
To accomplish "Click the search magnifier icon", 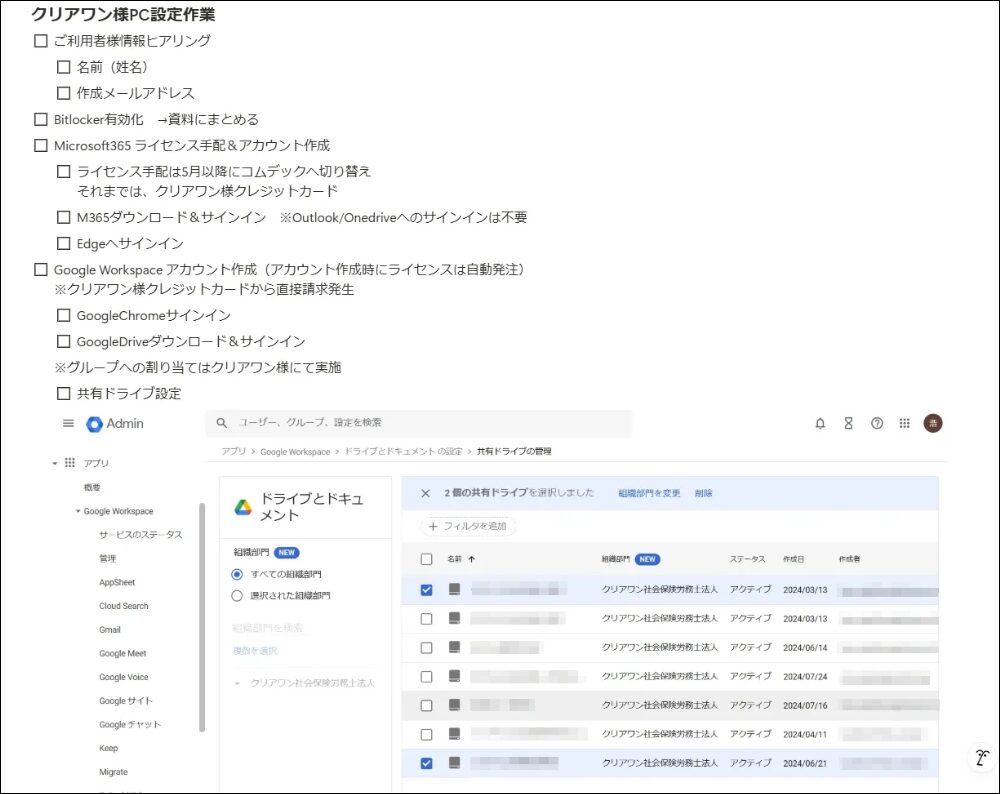I will (221, 423).
